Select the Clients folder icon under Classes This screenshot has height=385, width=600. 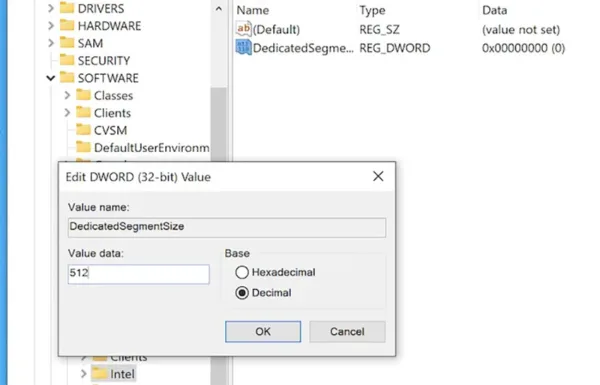click(83, 113)
